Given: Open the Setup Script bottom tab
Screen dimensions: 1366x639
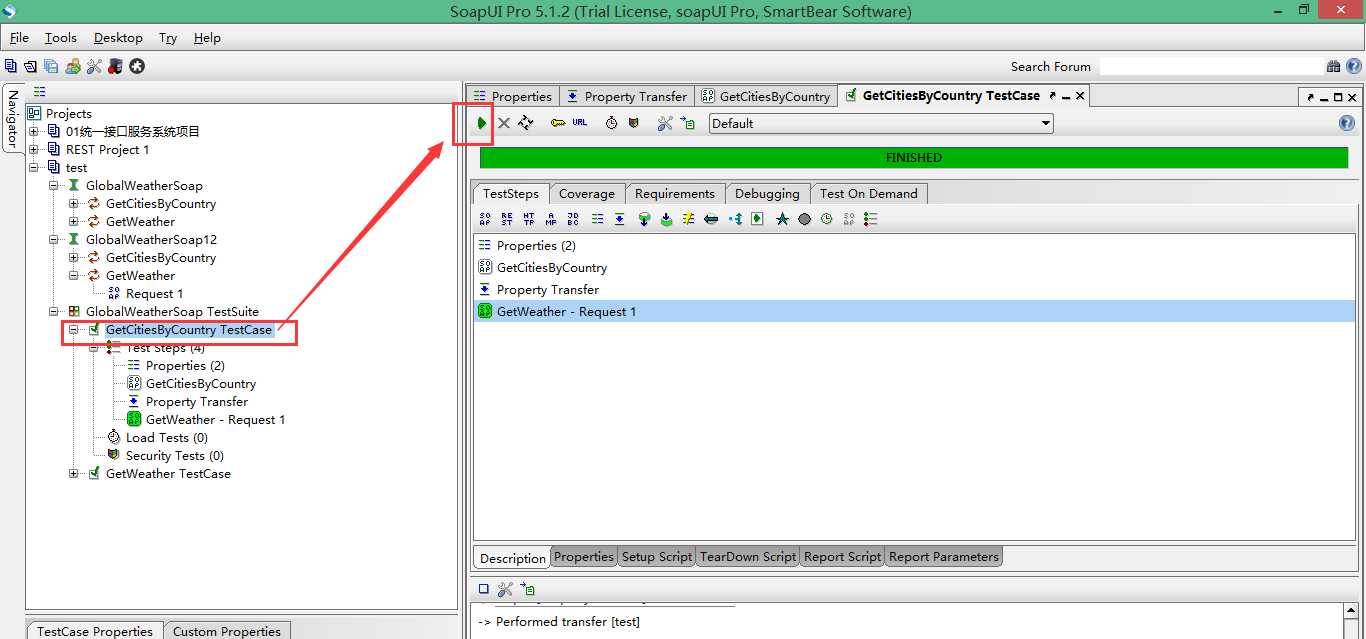Looking at the screenshot, I should point(657,557).
